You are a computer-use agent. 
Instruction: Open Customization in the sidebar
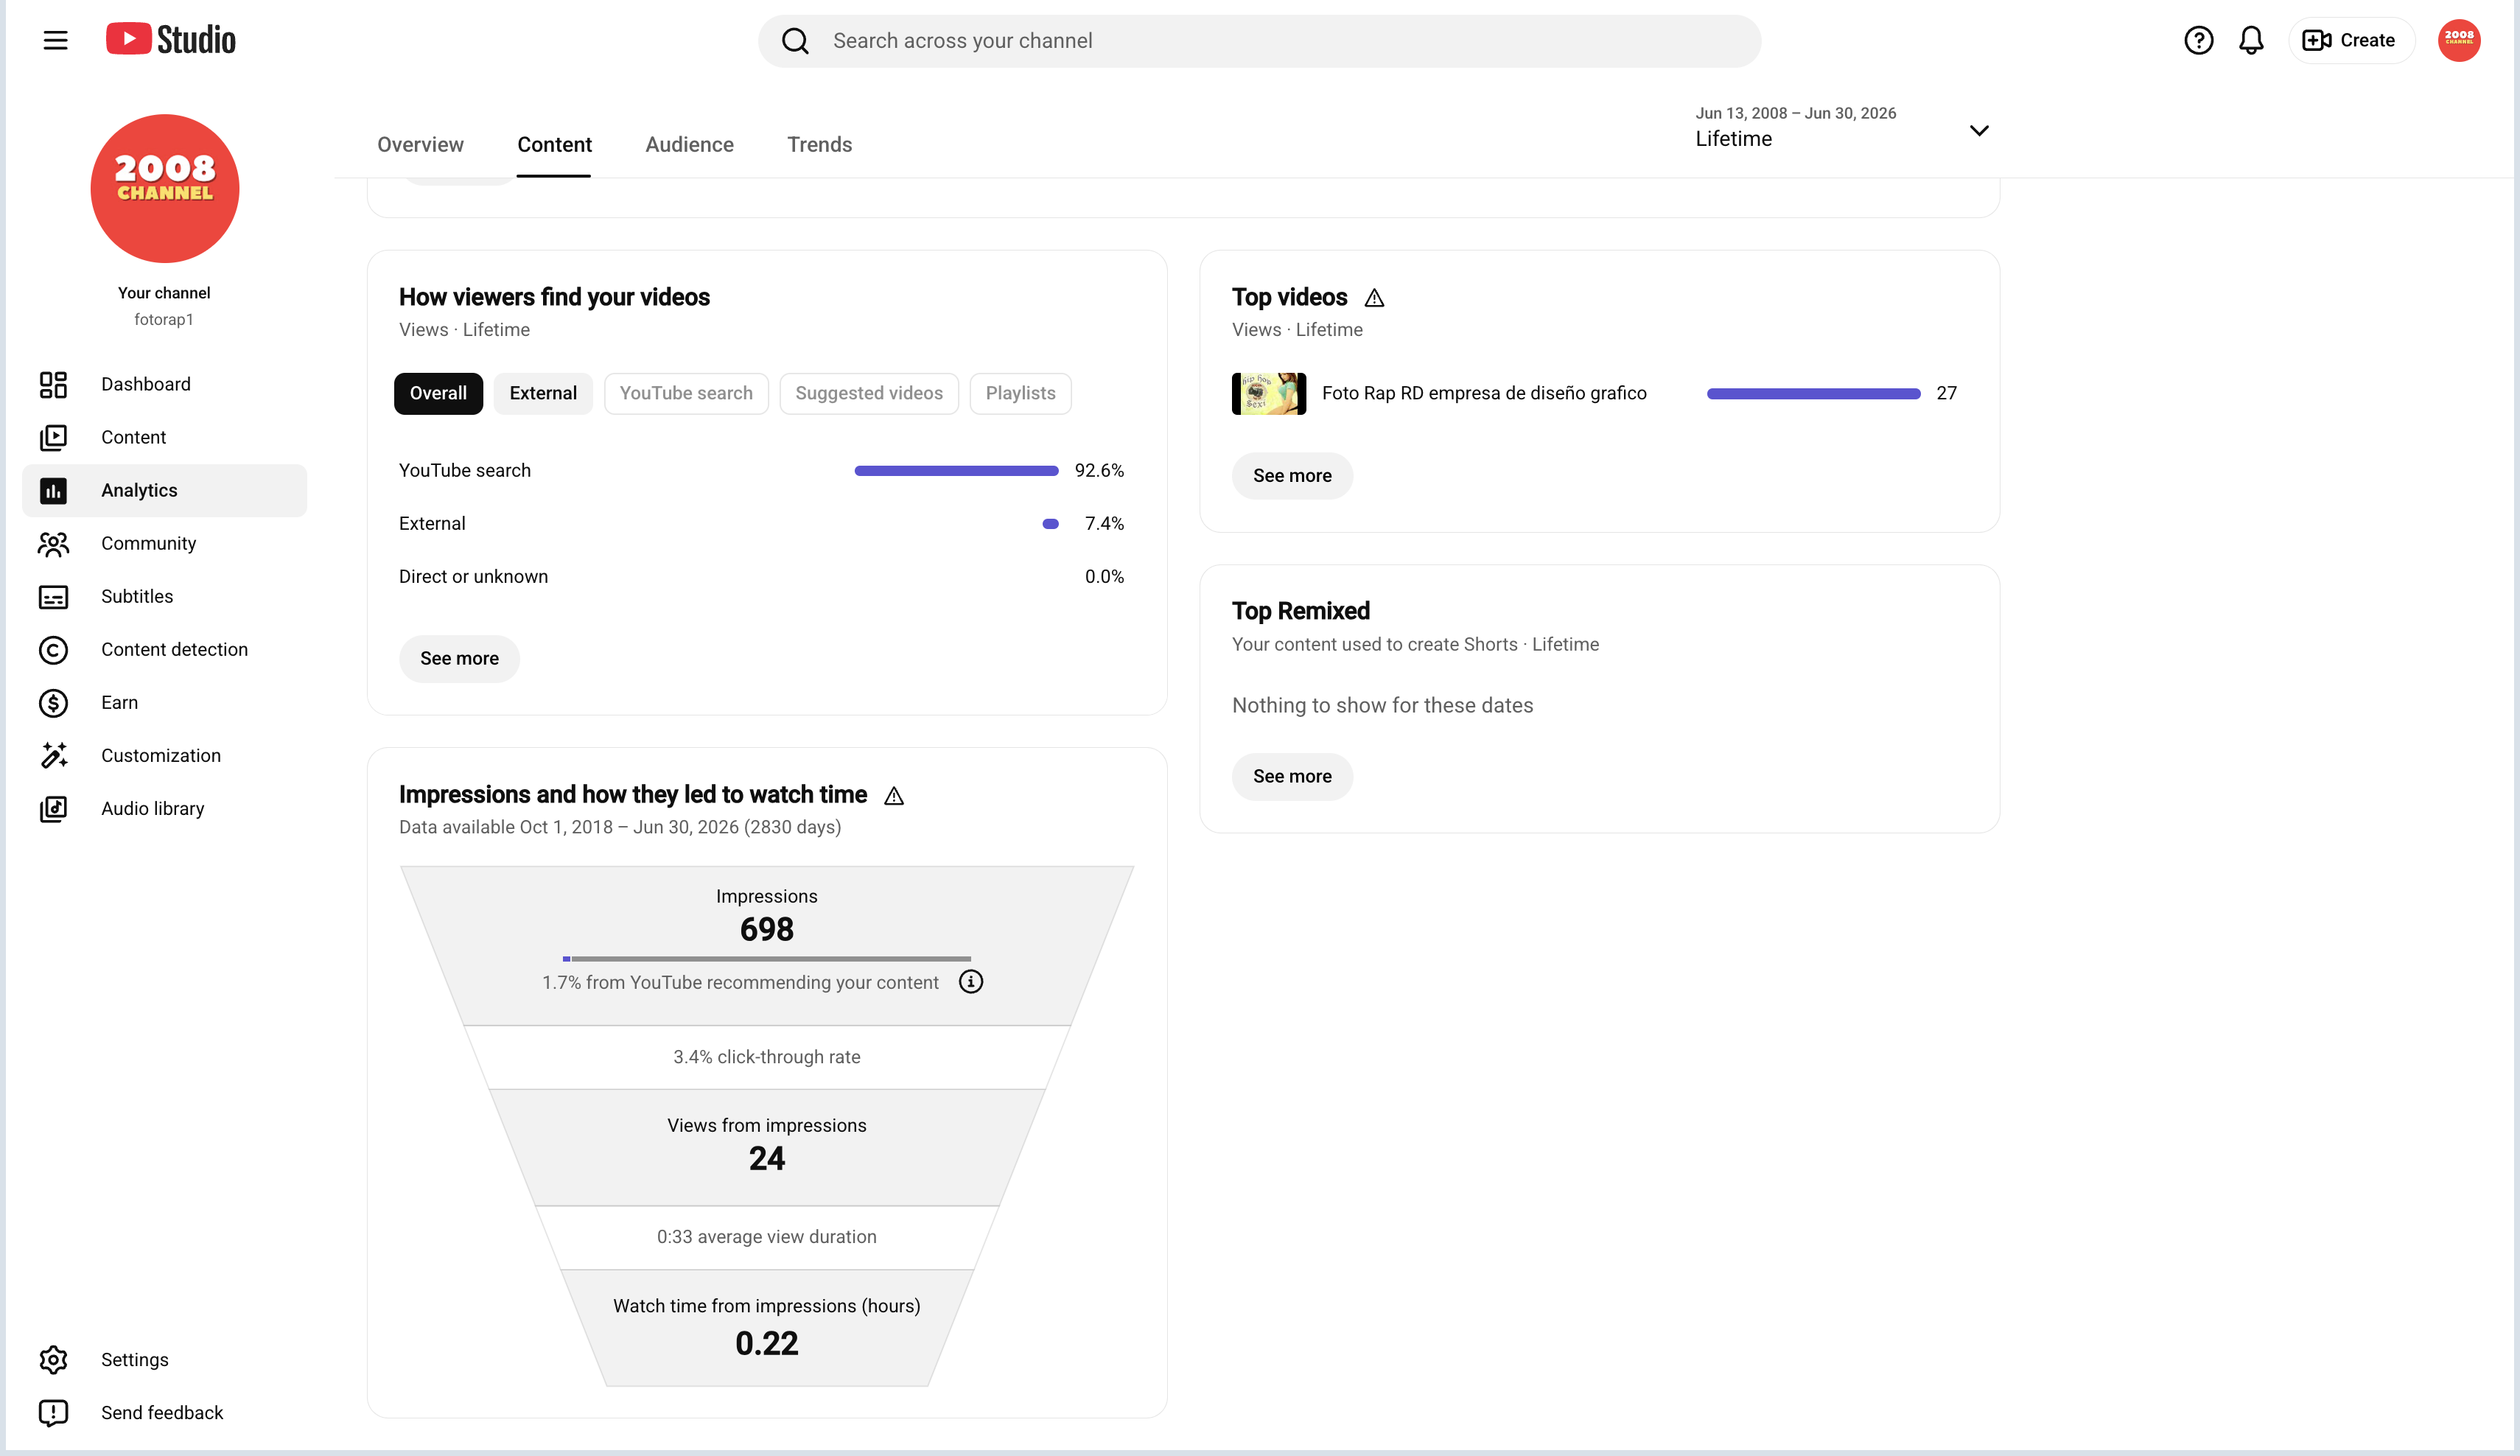(x=165, y=755)
